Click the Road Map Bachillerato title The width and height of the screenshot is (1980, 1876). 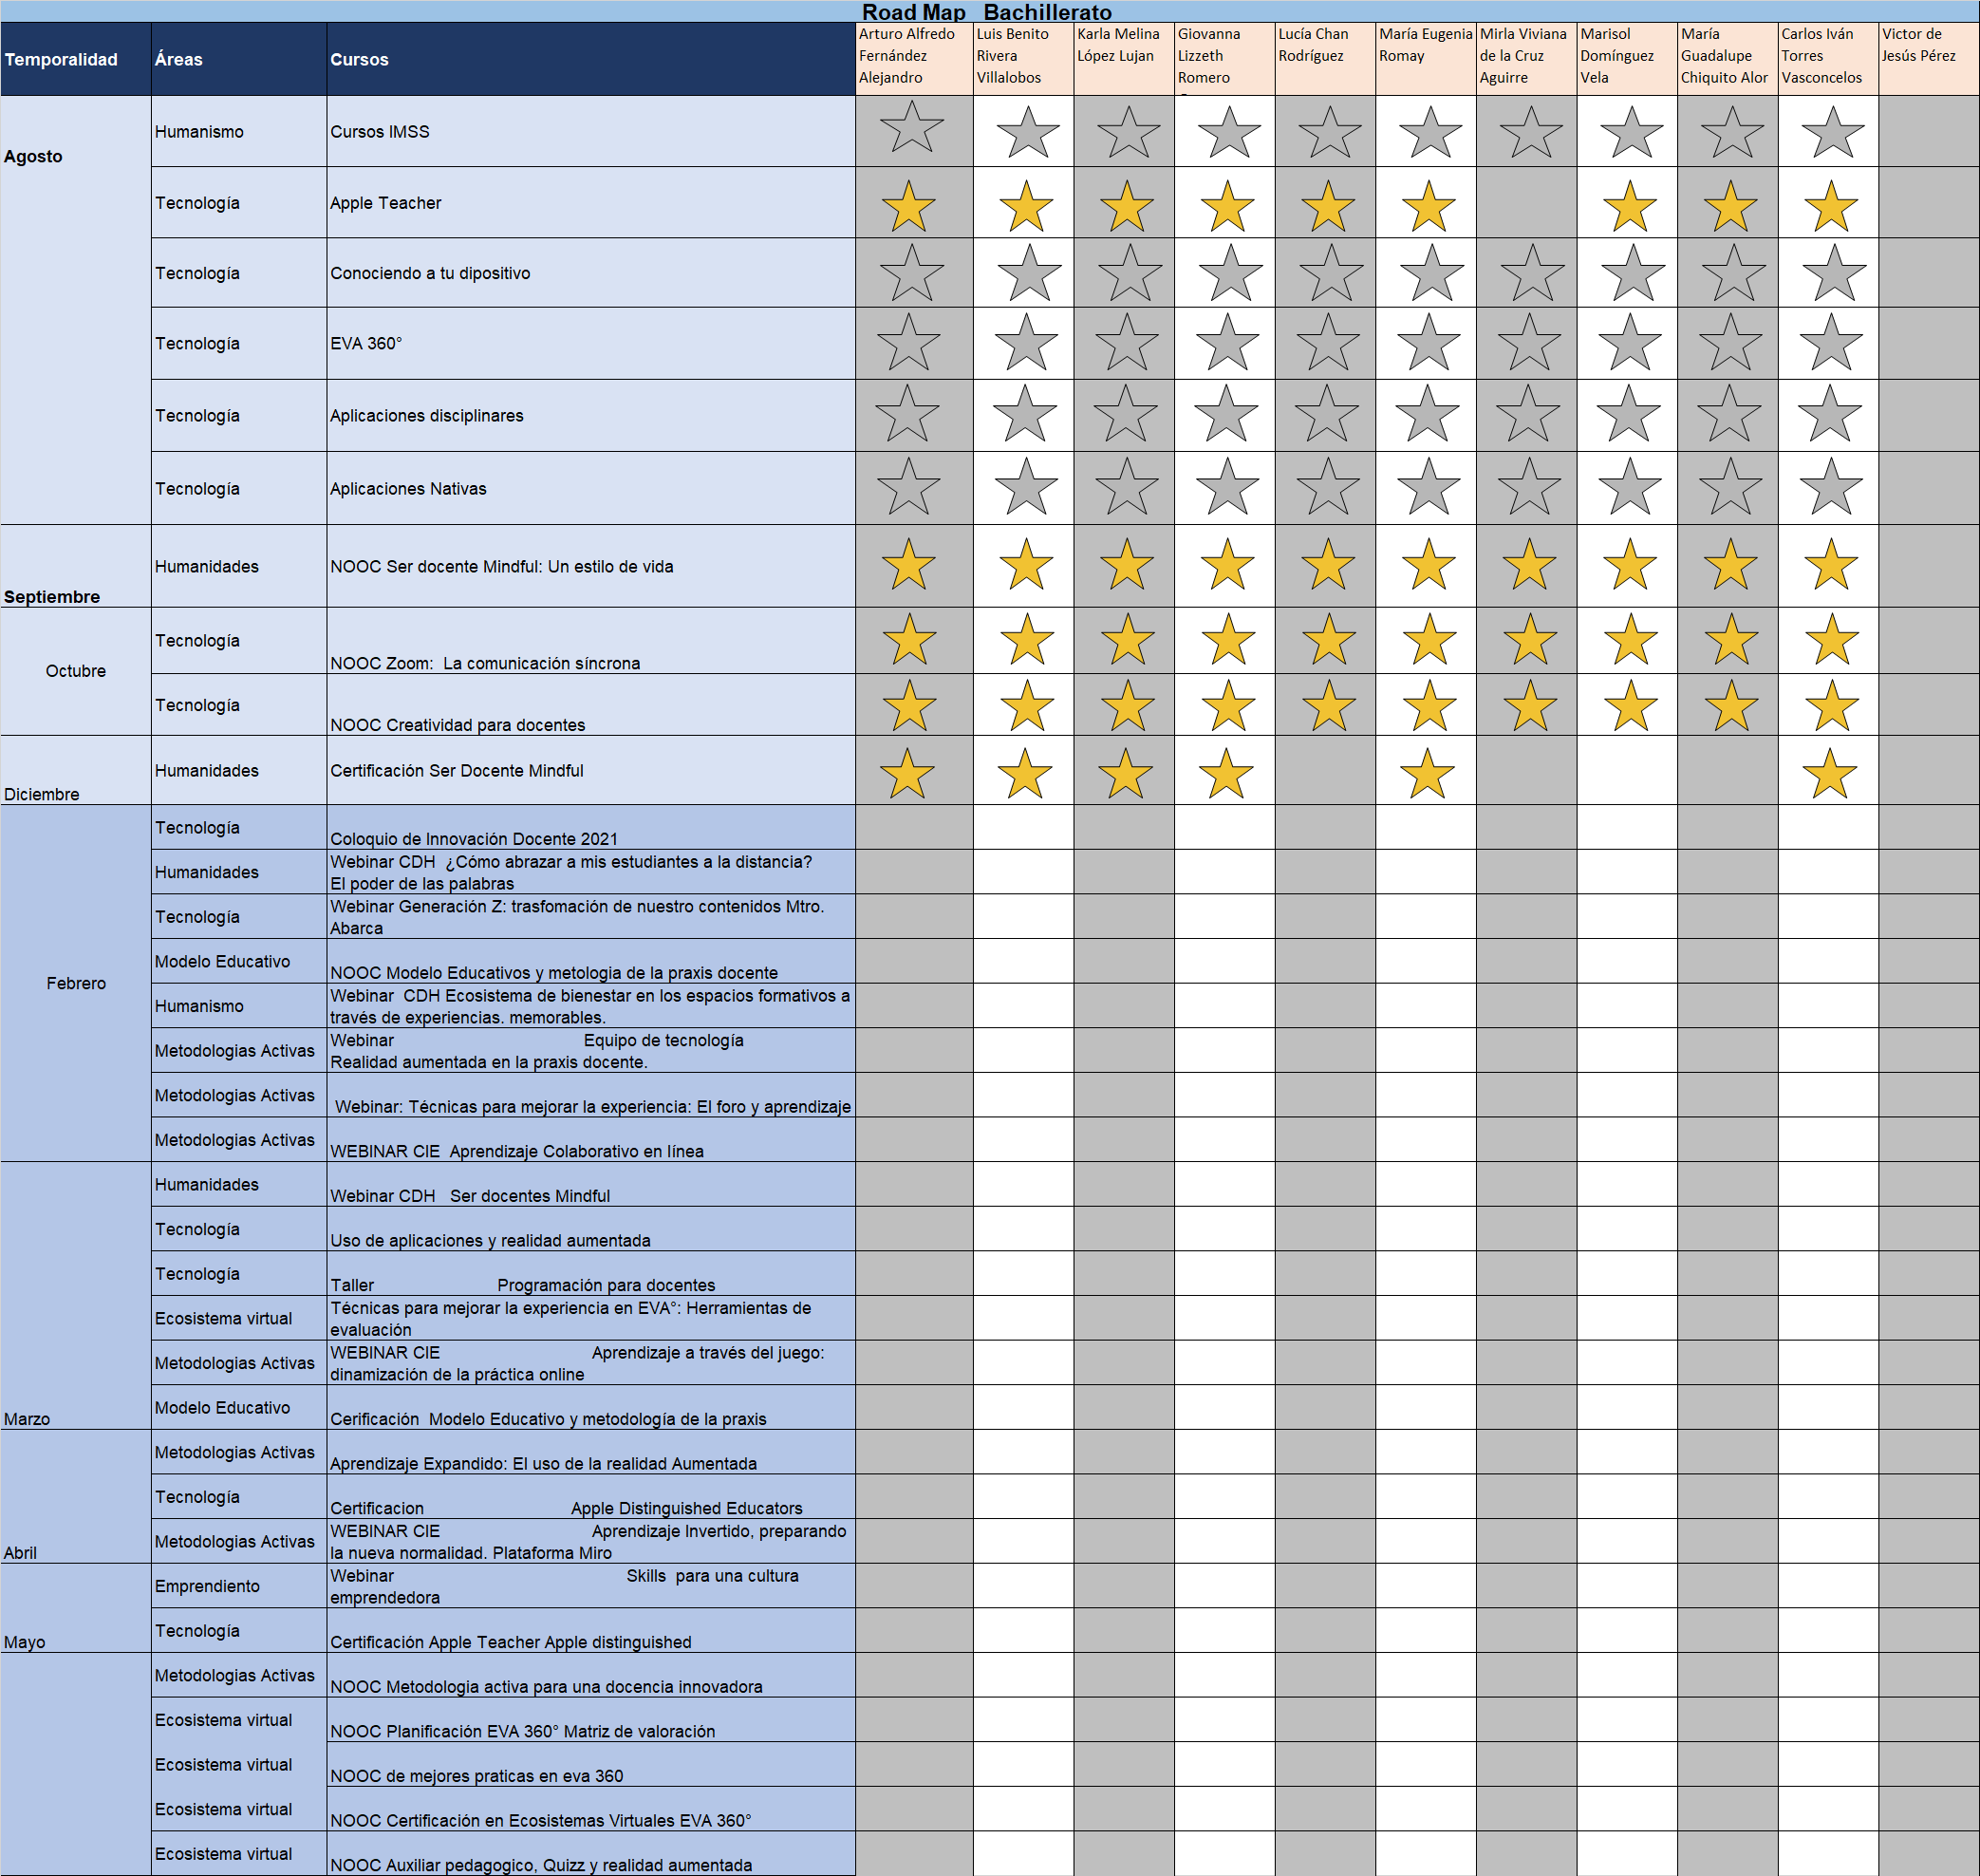pyautogui.click(x=987, y=12)
